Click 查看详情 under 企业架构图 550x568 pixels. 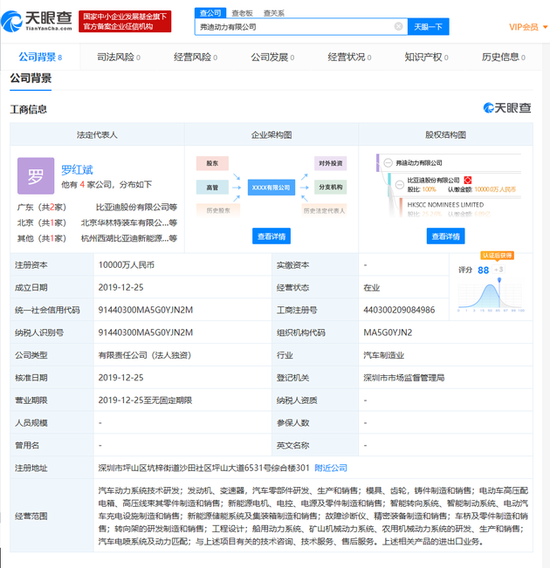pos(271,236)
